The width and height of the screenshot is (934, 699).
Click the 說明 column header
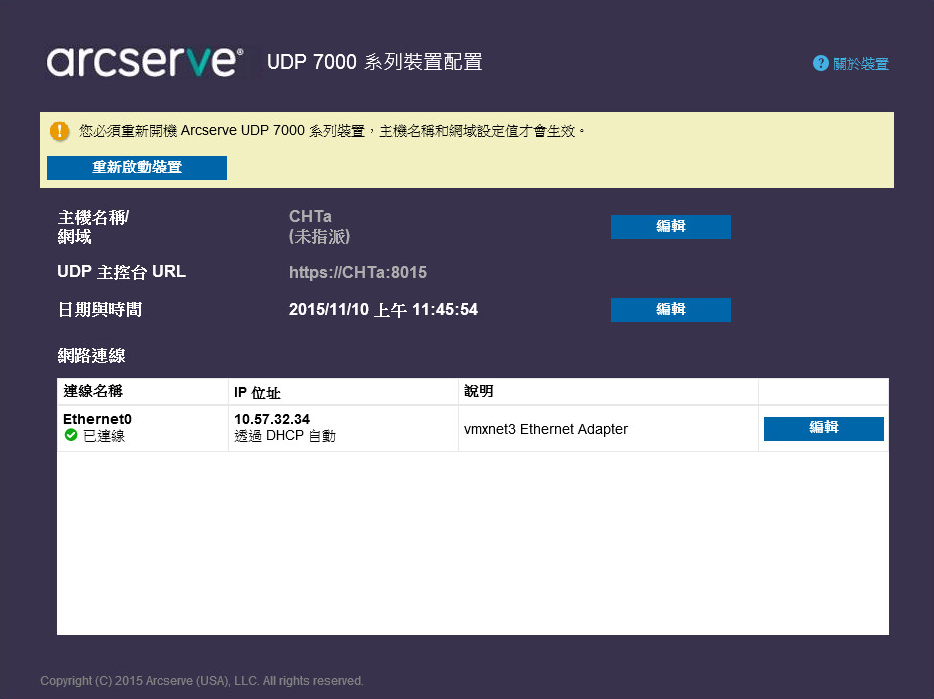tap(478, 391)
